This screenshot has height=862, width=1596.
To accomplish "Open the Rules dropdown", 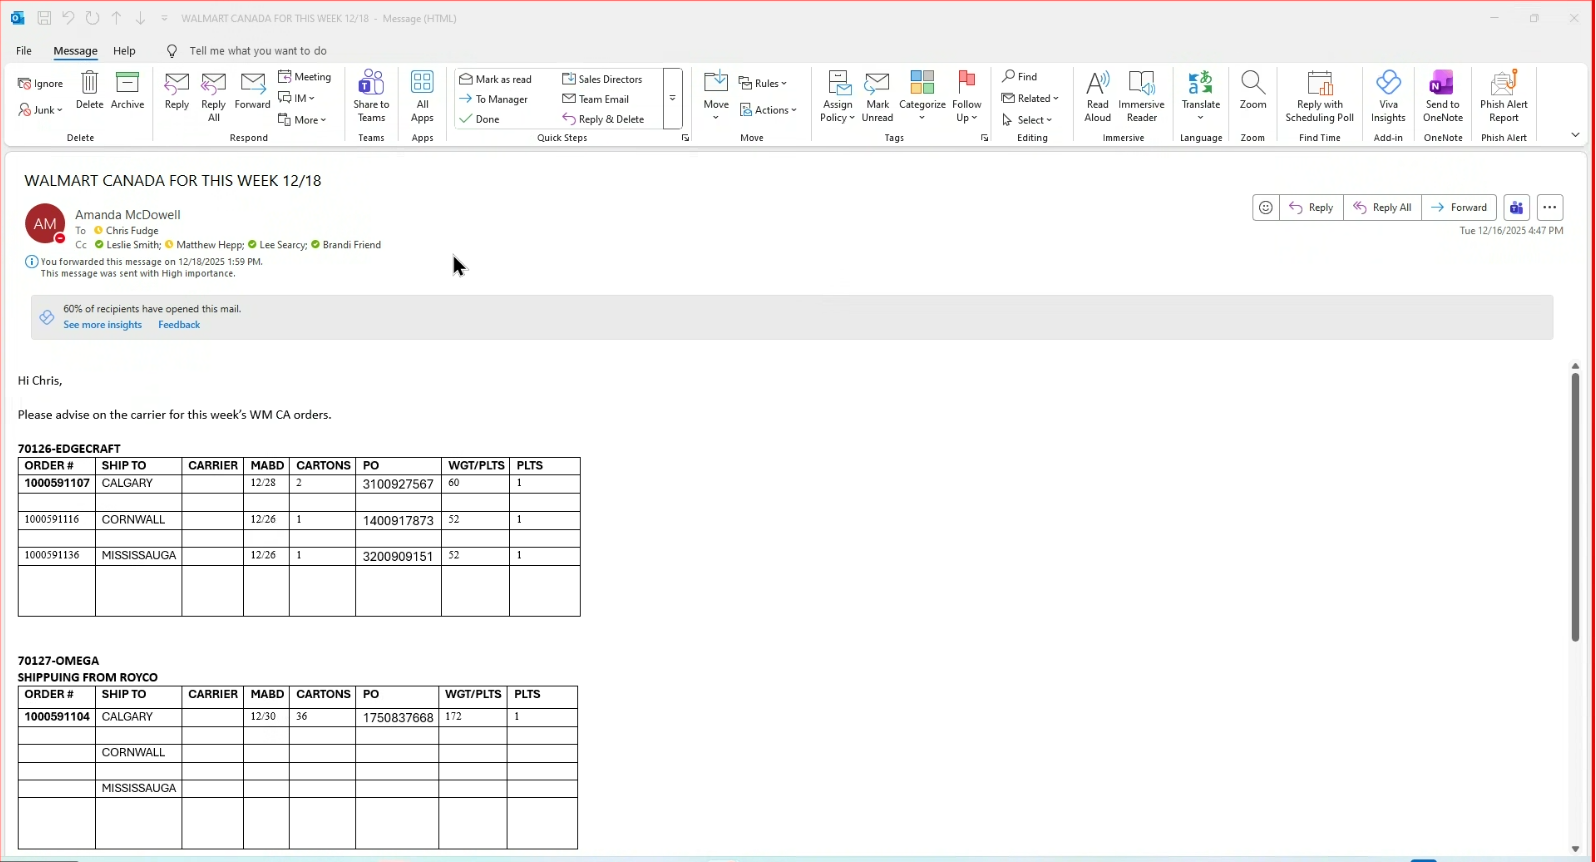I will point(763,83).
